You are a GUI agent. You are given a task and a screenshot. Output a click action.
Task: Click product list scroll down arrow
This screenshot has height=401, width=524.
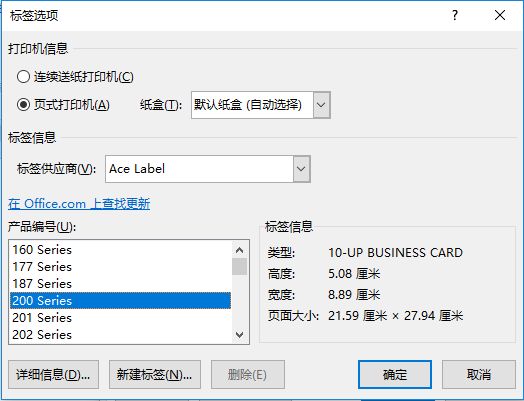coord(239,335)
